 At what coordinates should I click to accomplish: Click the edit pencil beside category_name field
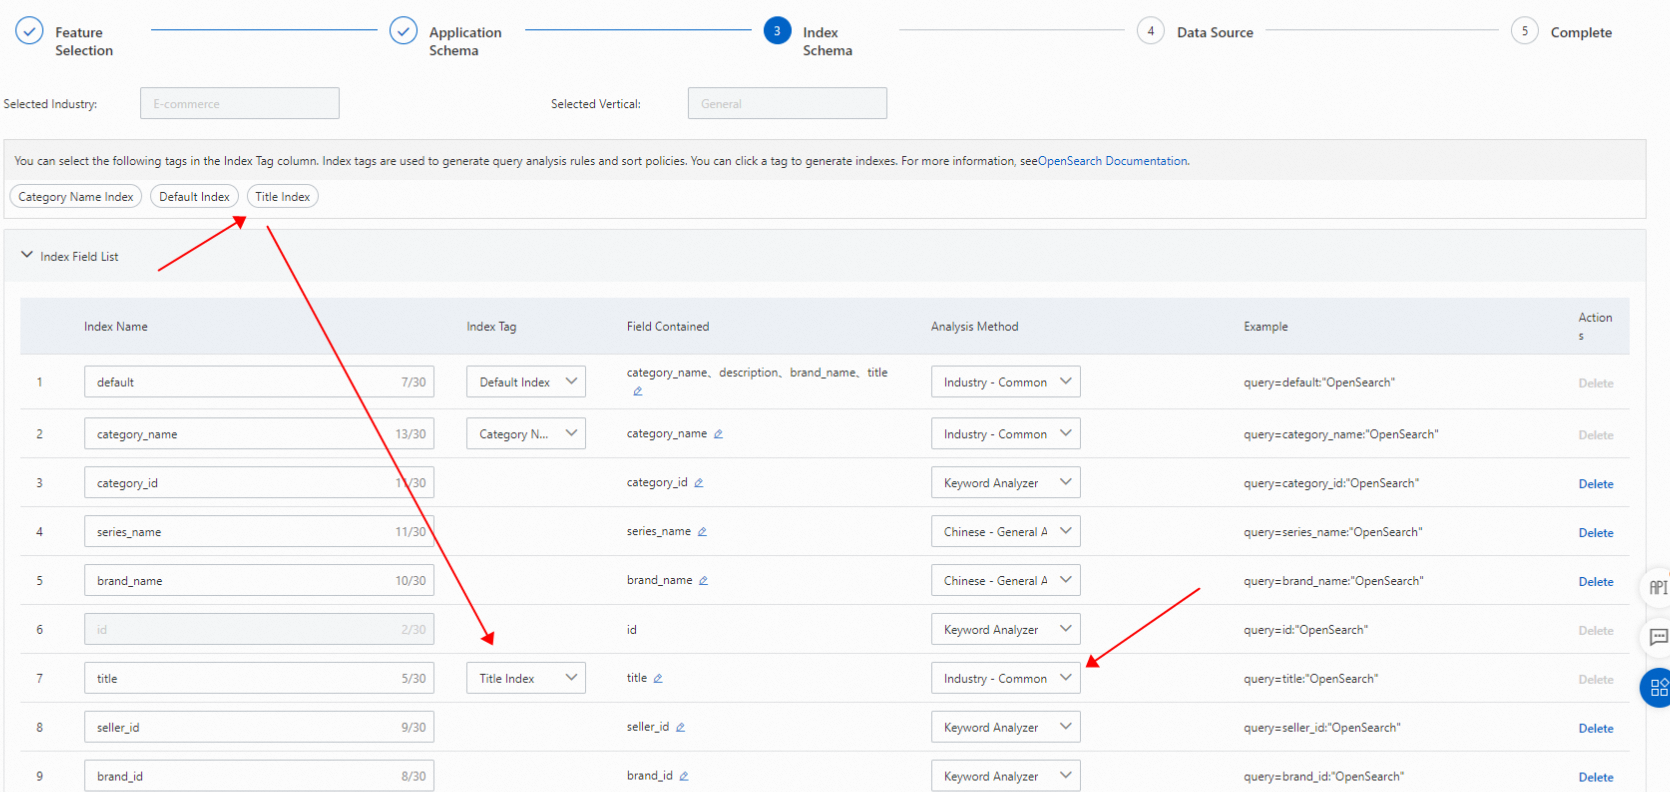point(718,434)
